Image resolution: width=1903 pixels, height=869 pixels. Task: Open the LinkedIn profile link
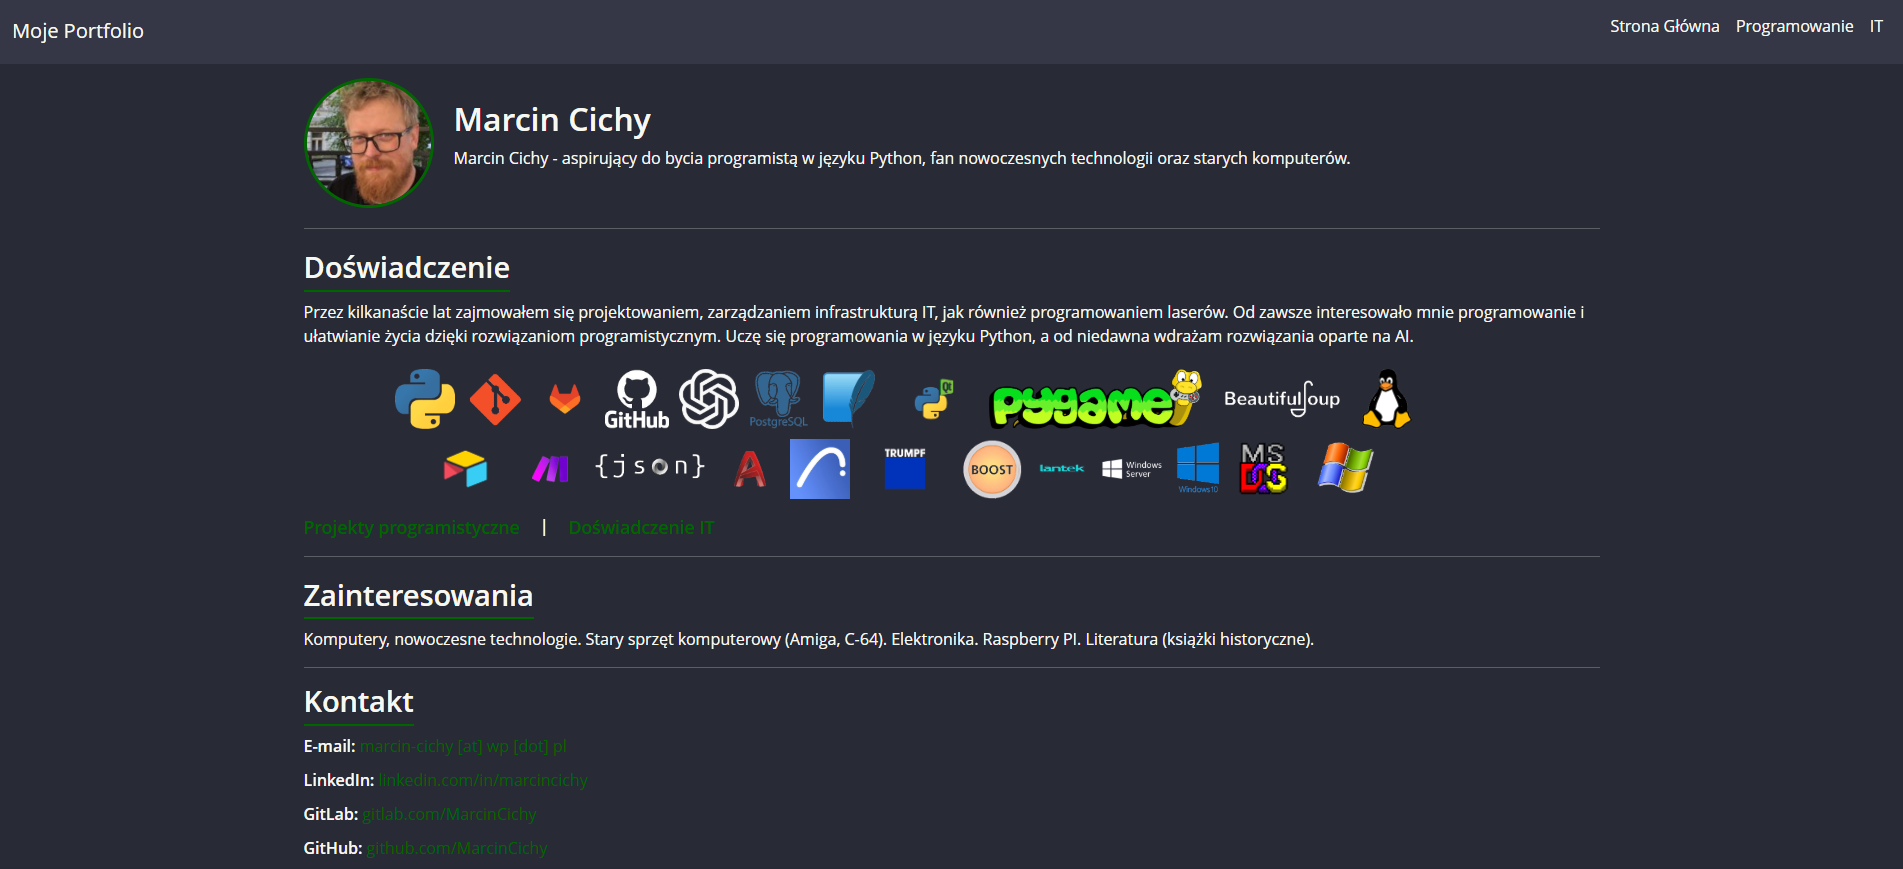coord(483,780)
